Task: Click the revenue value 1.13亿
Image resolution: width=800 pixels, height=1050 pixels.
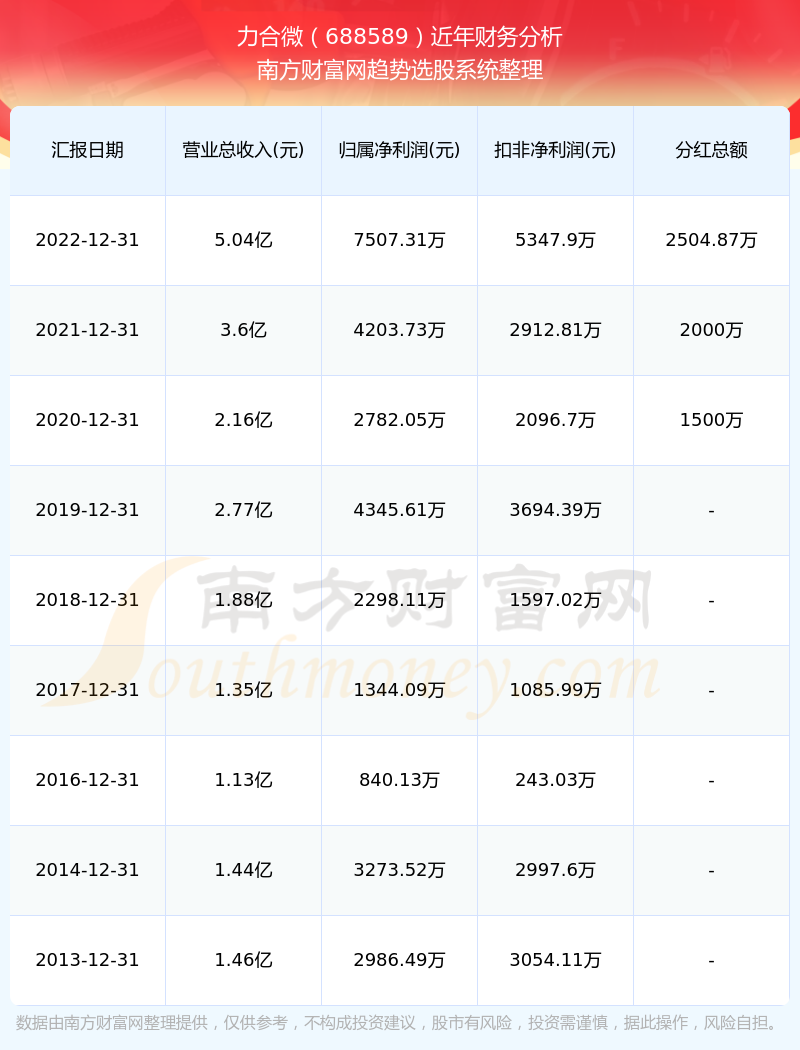Action: click(244, 780)
